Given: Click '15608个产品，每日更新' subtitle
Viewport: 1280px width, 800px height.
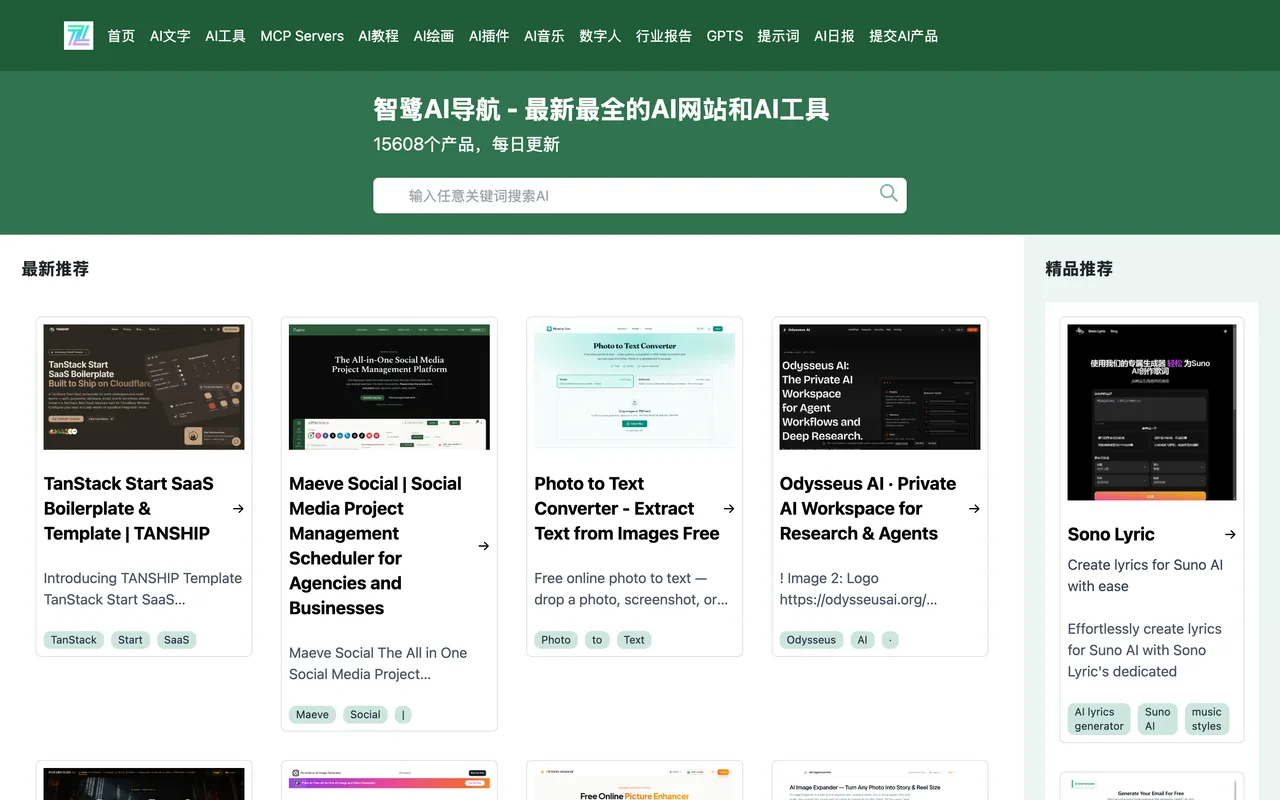Looking at the screenshot, I should (x=467, y=144).
